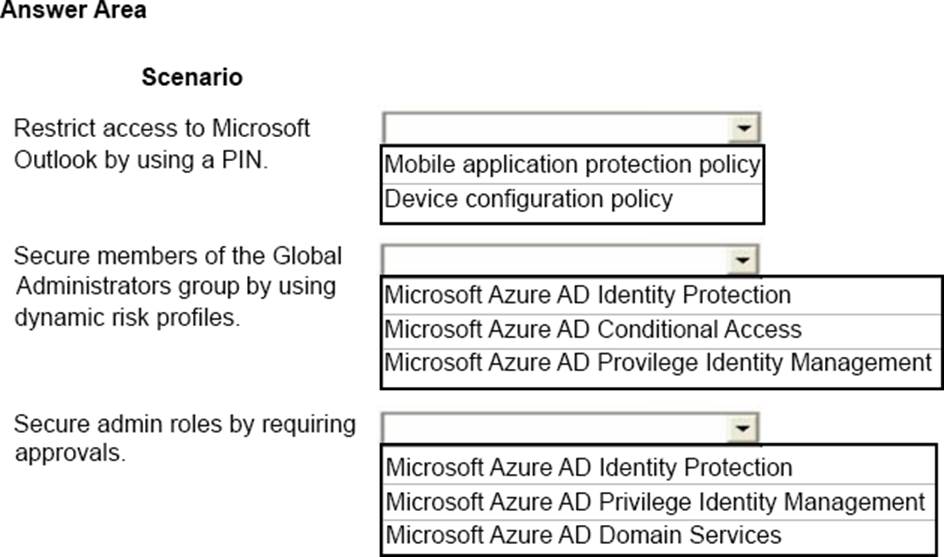This screenshot has height=557, width=944.
Task: Expand the dropdown arrow for Outlook PIN scenario
Action: click(743, 129)
